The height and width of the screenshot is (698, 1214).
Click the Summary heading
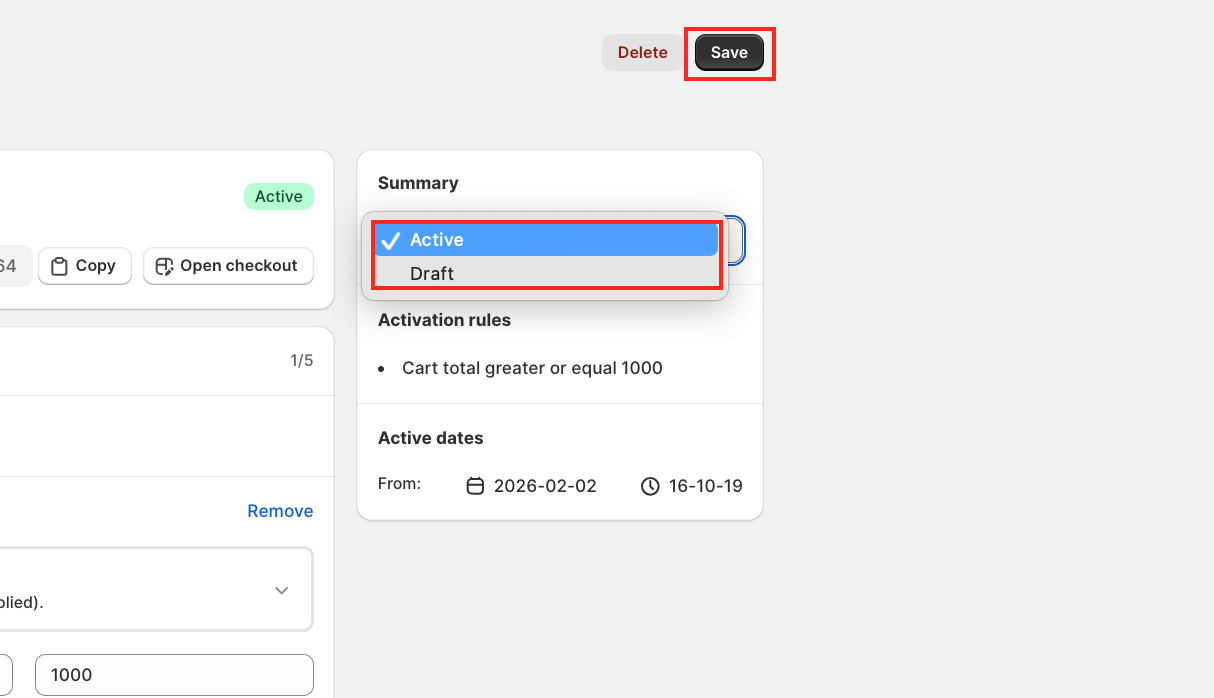pyautogui.click(x=418, y=183)
